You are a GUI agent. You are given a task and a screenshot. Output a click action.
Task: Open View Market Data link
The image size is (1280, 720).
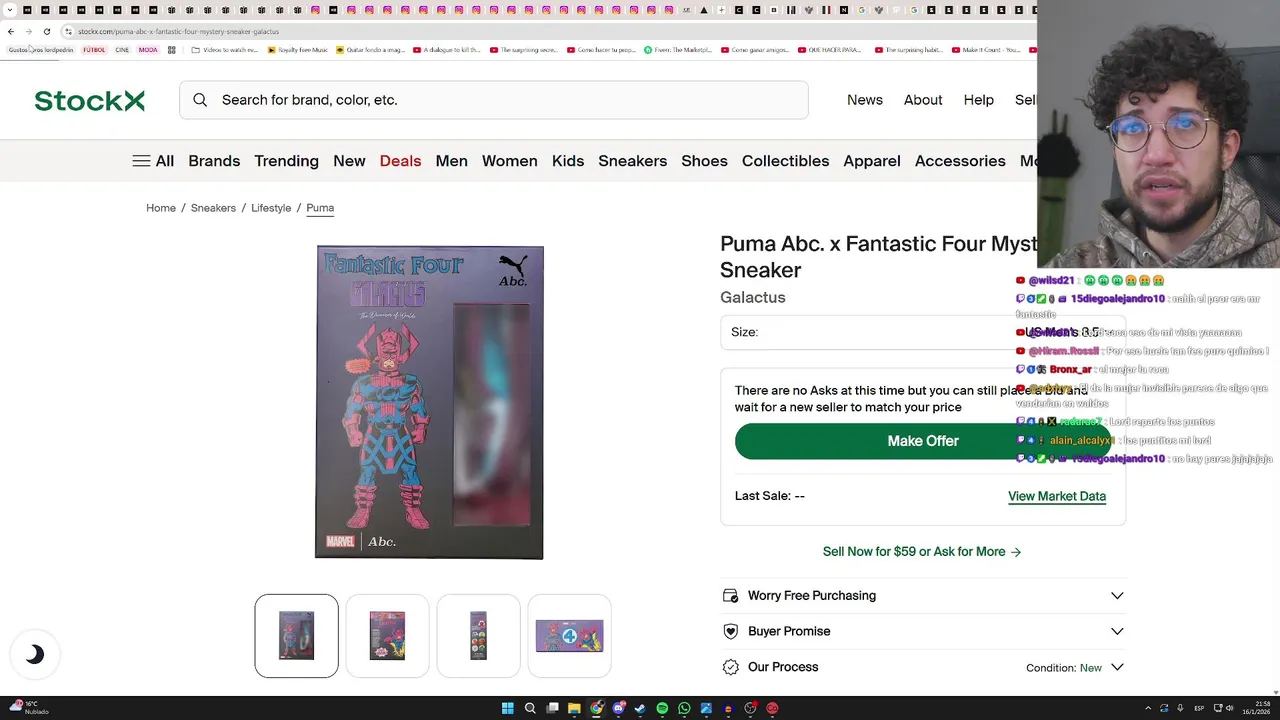pos(1057,496)
